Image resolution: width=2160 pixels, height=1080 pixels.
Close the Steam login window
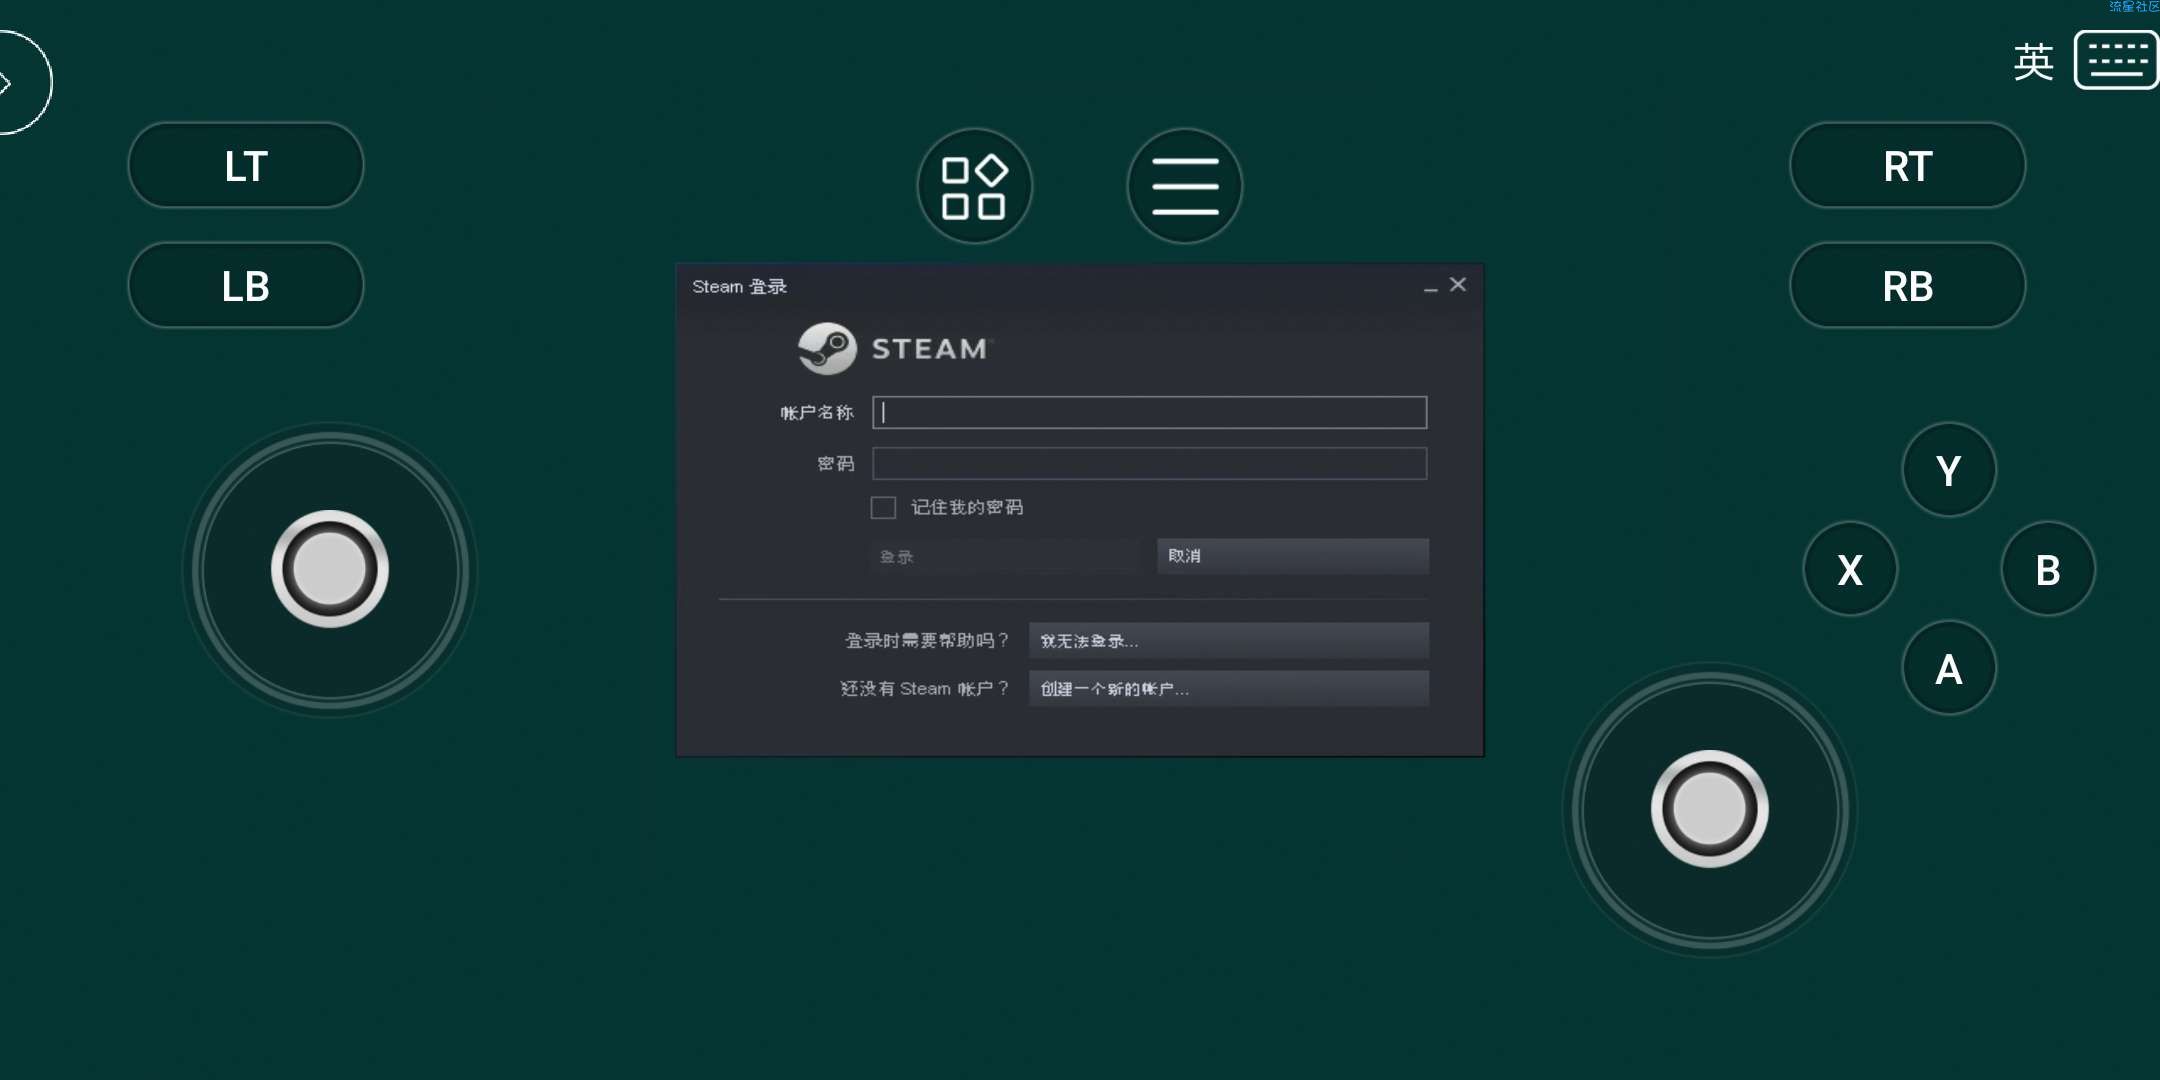tap(1458, 285)
